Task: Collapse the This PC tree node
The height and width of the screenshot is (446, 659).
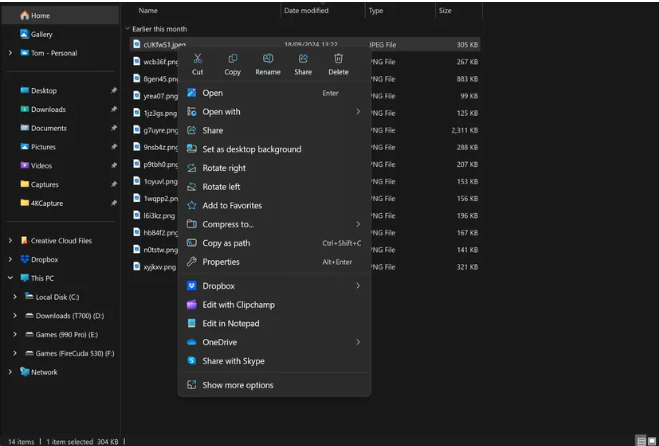Action: [x=10, y=278]
